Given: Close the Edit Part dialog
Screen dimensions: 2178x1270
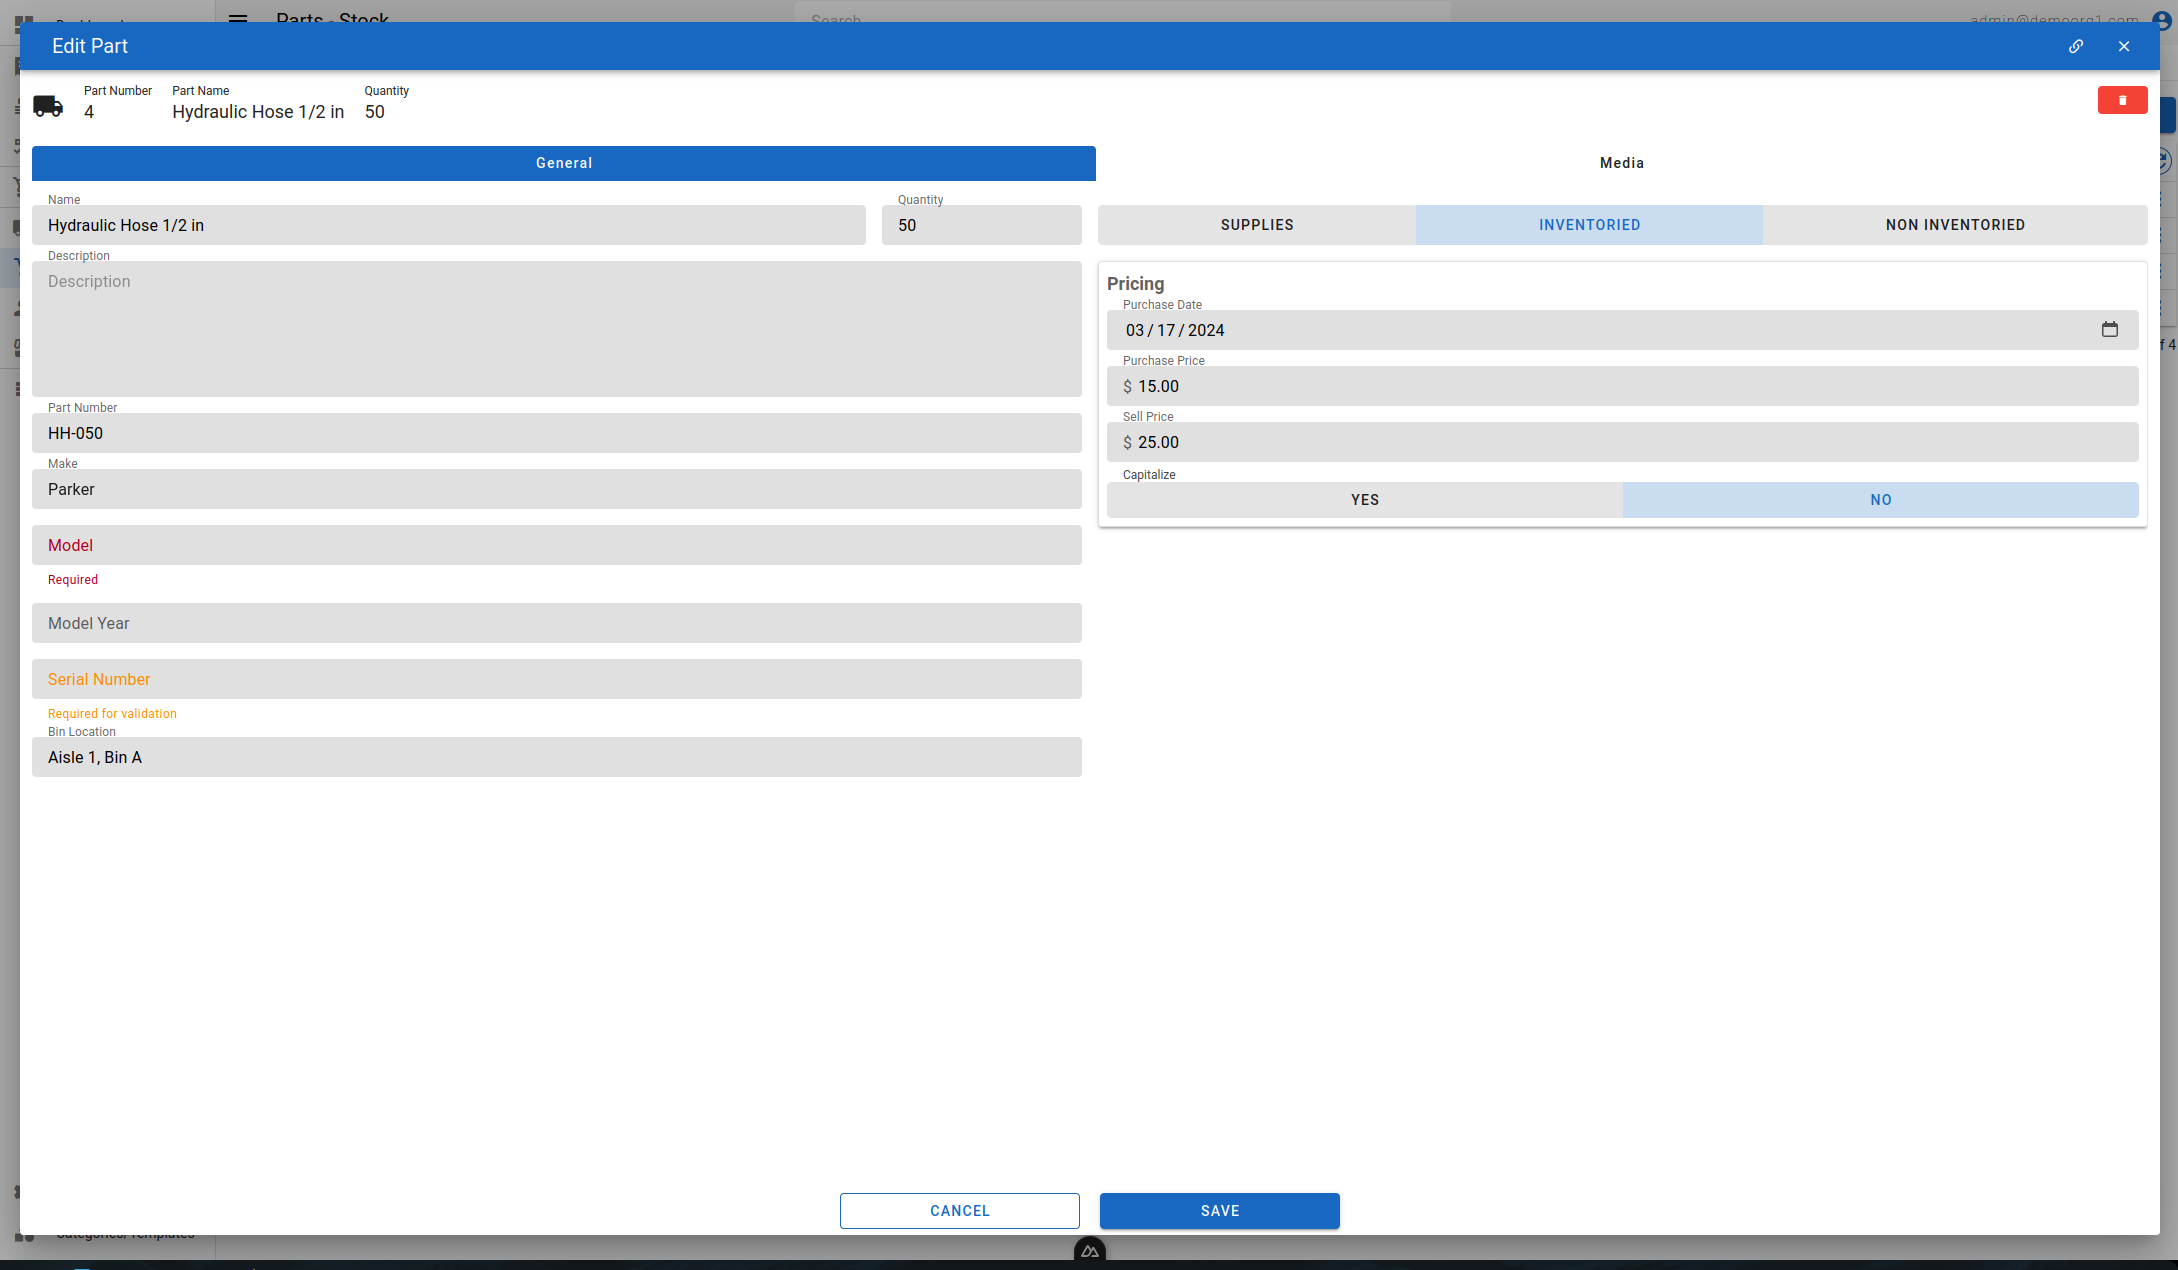Looking at the screenshot, I should coord(2124,46).
